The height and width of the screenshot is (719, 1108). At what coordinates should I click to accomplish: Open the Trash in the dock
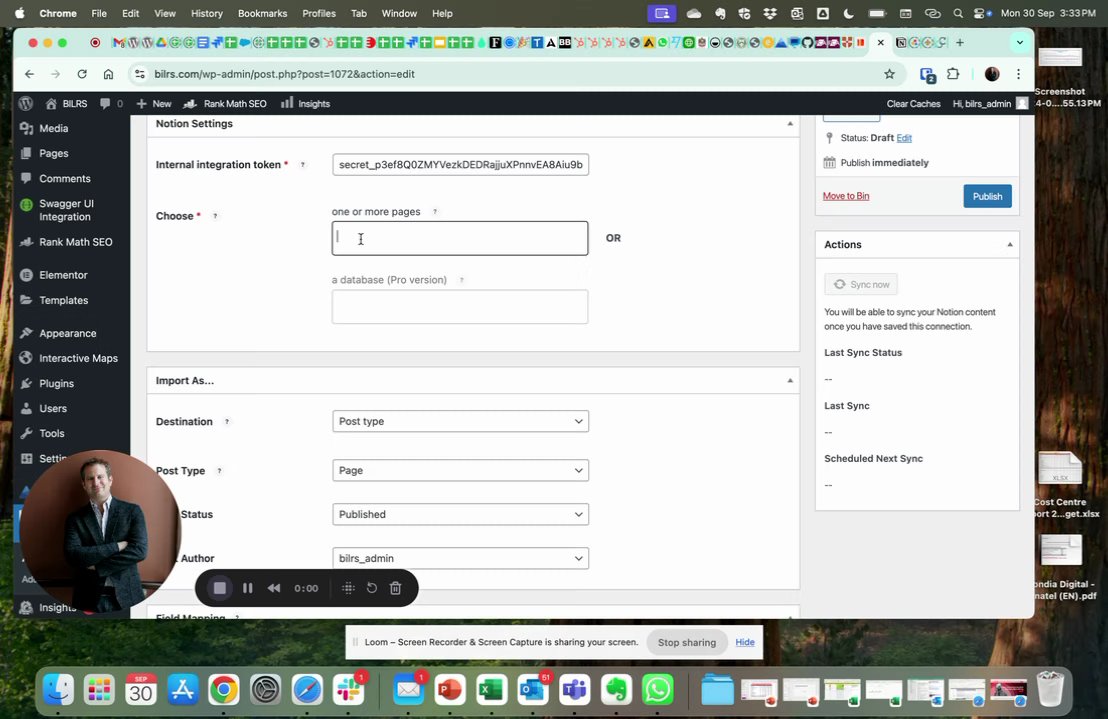(1050, 689)
